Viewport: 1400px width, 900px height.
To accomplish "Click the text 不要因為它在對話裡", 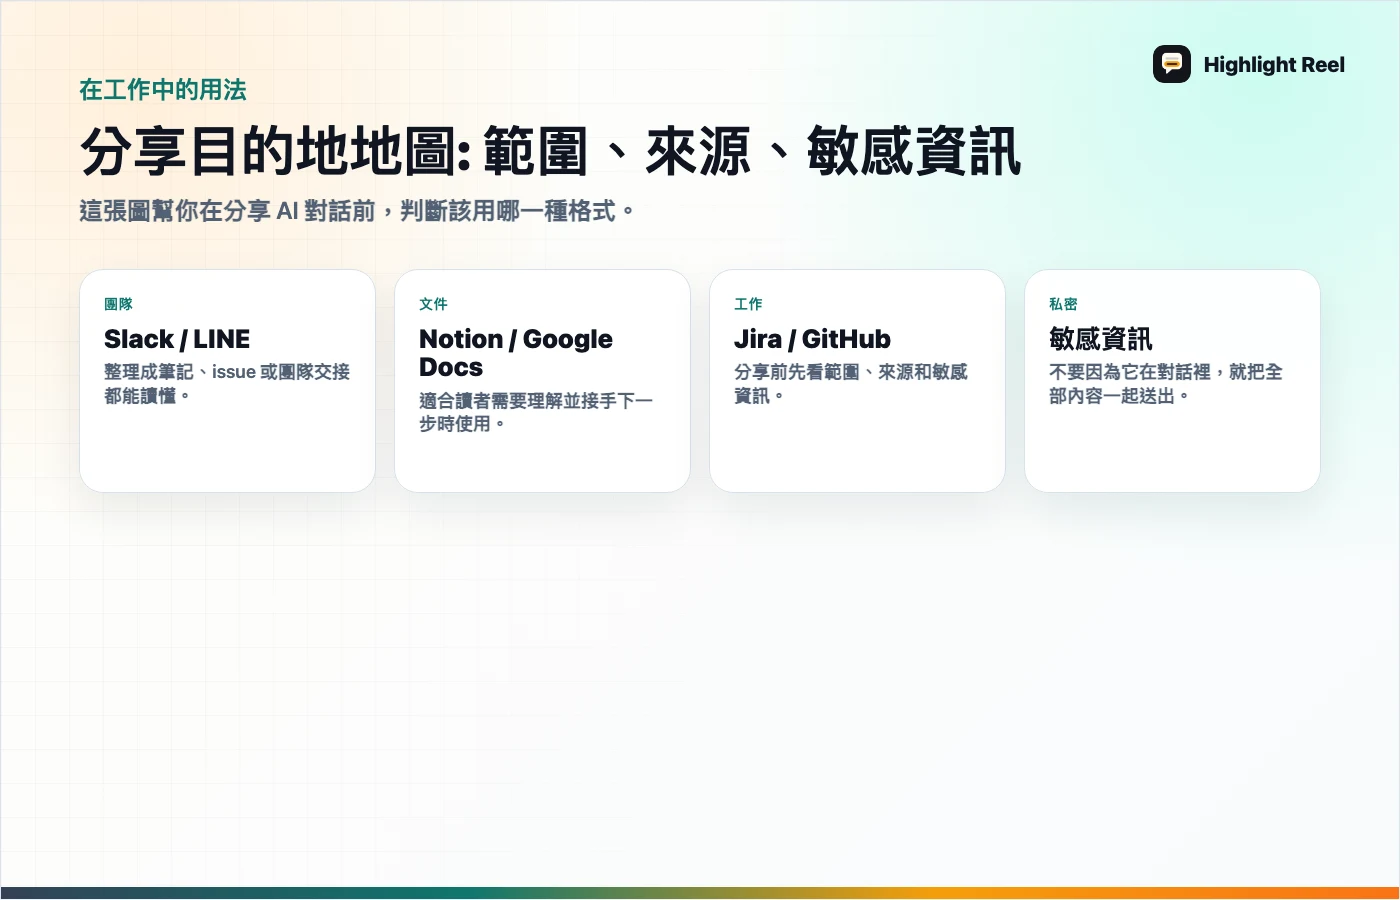I will coord(1130,372).
